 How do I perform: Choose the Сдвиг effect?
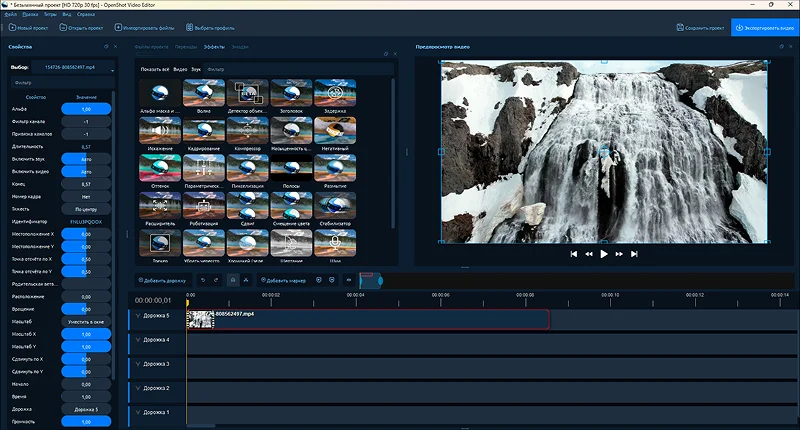pyautogui.click(x=247, y=205)
